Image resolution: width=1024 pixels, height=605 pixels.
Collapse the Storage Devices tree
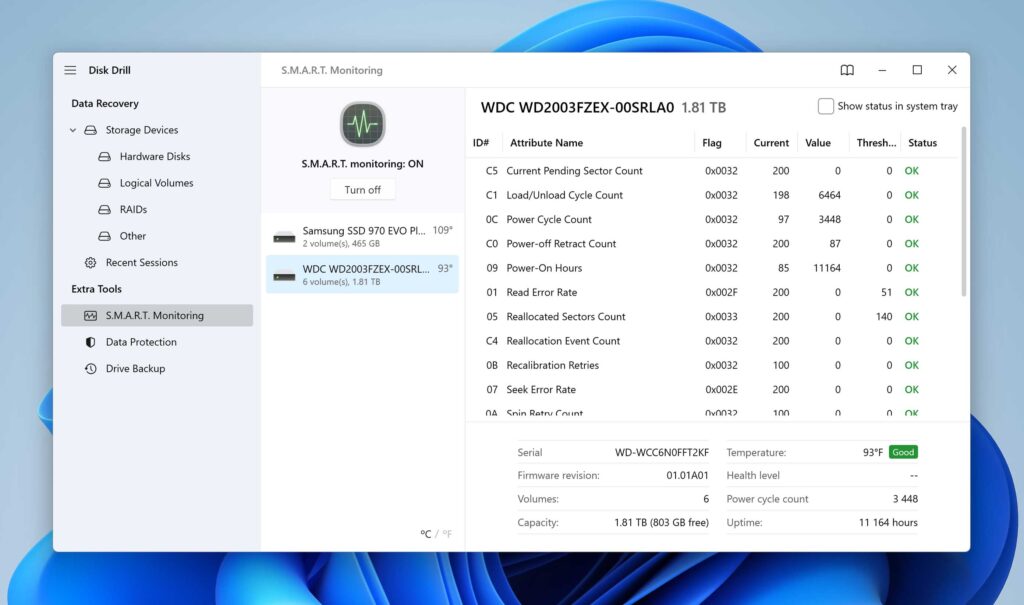[72, 129]
